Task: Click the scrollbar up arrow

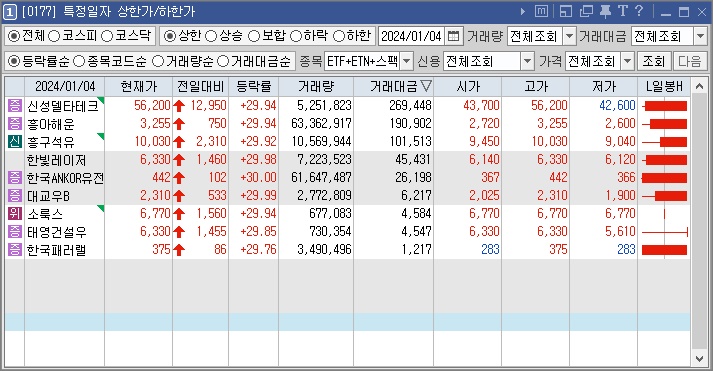Action: (x=699, y=86)
